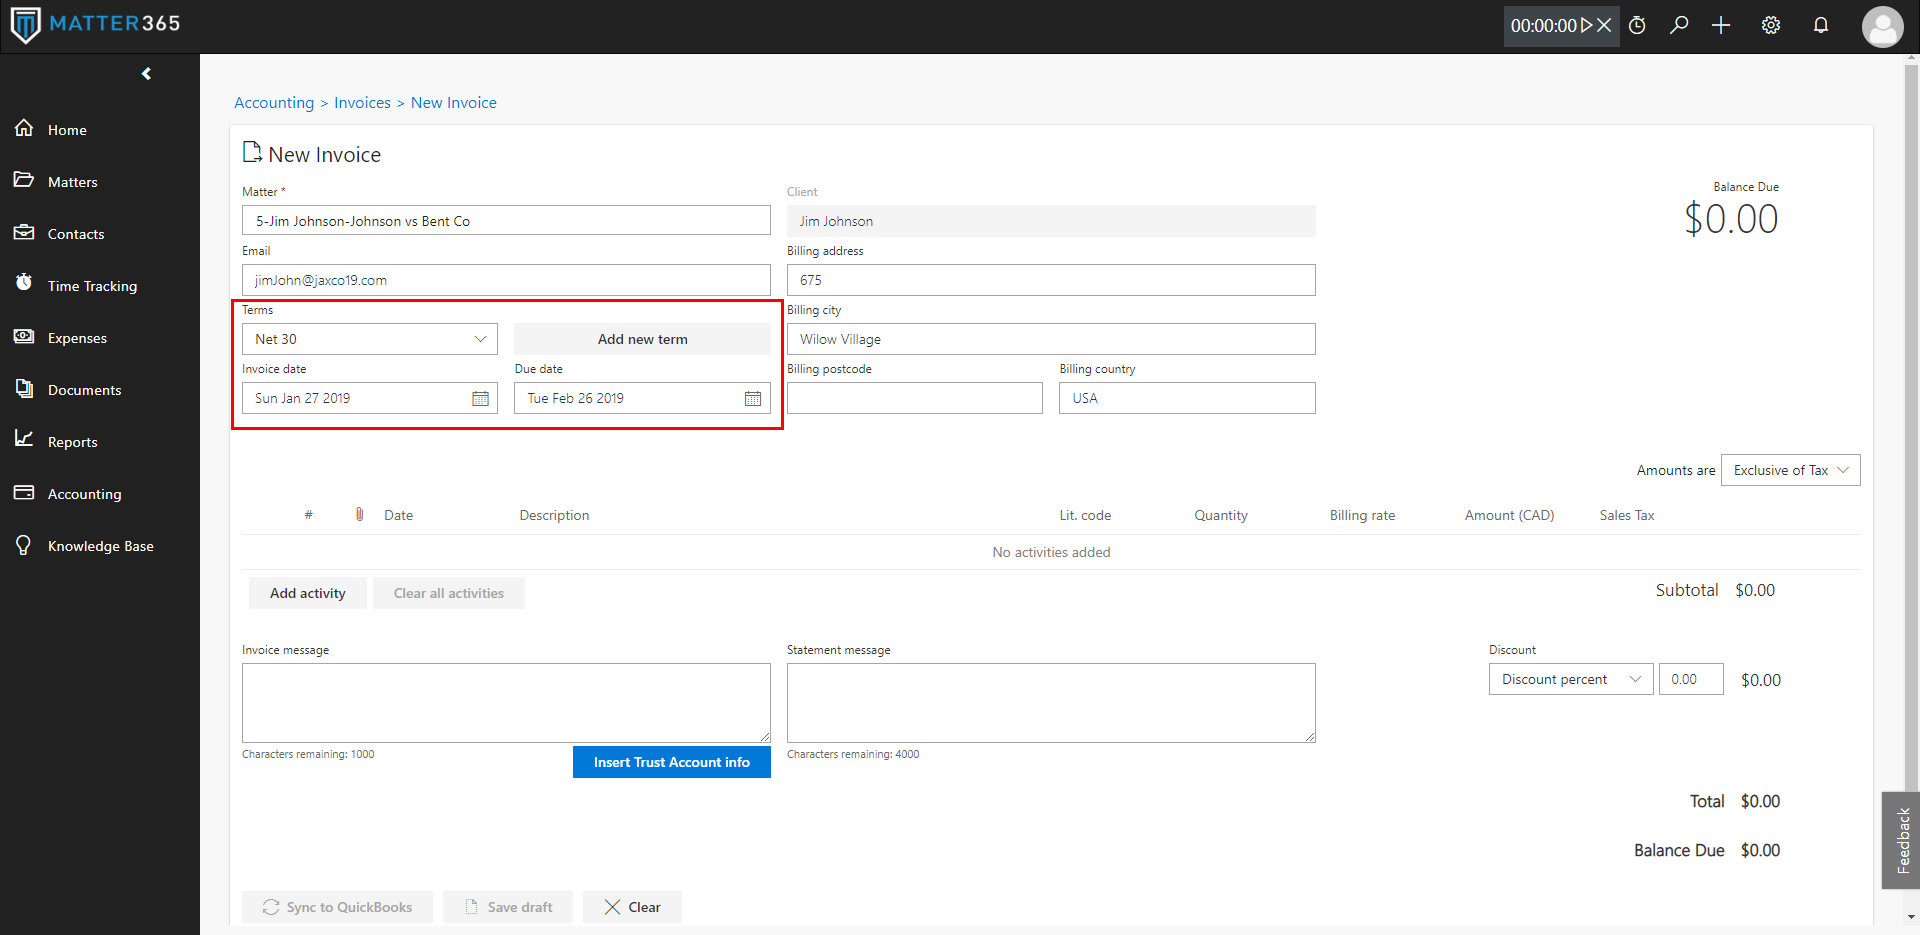The image size is (1920, 935).
Task: Open Expenses in the sidebar
Action: 77,338
